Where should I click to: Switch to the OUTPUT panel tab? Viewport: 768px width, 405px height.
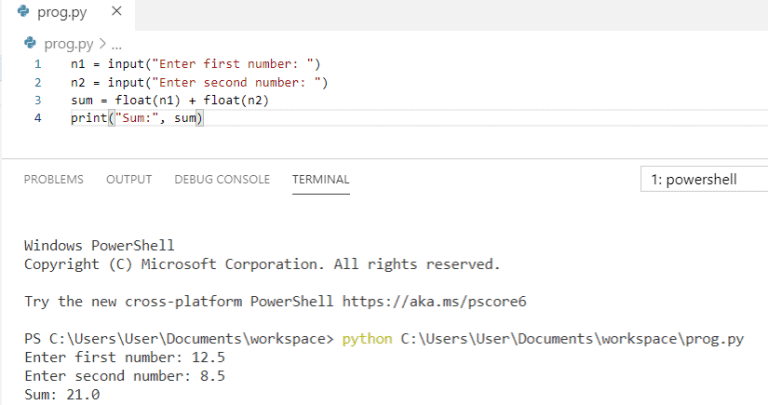pos(129,179)
